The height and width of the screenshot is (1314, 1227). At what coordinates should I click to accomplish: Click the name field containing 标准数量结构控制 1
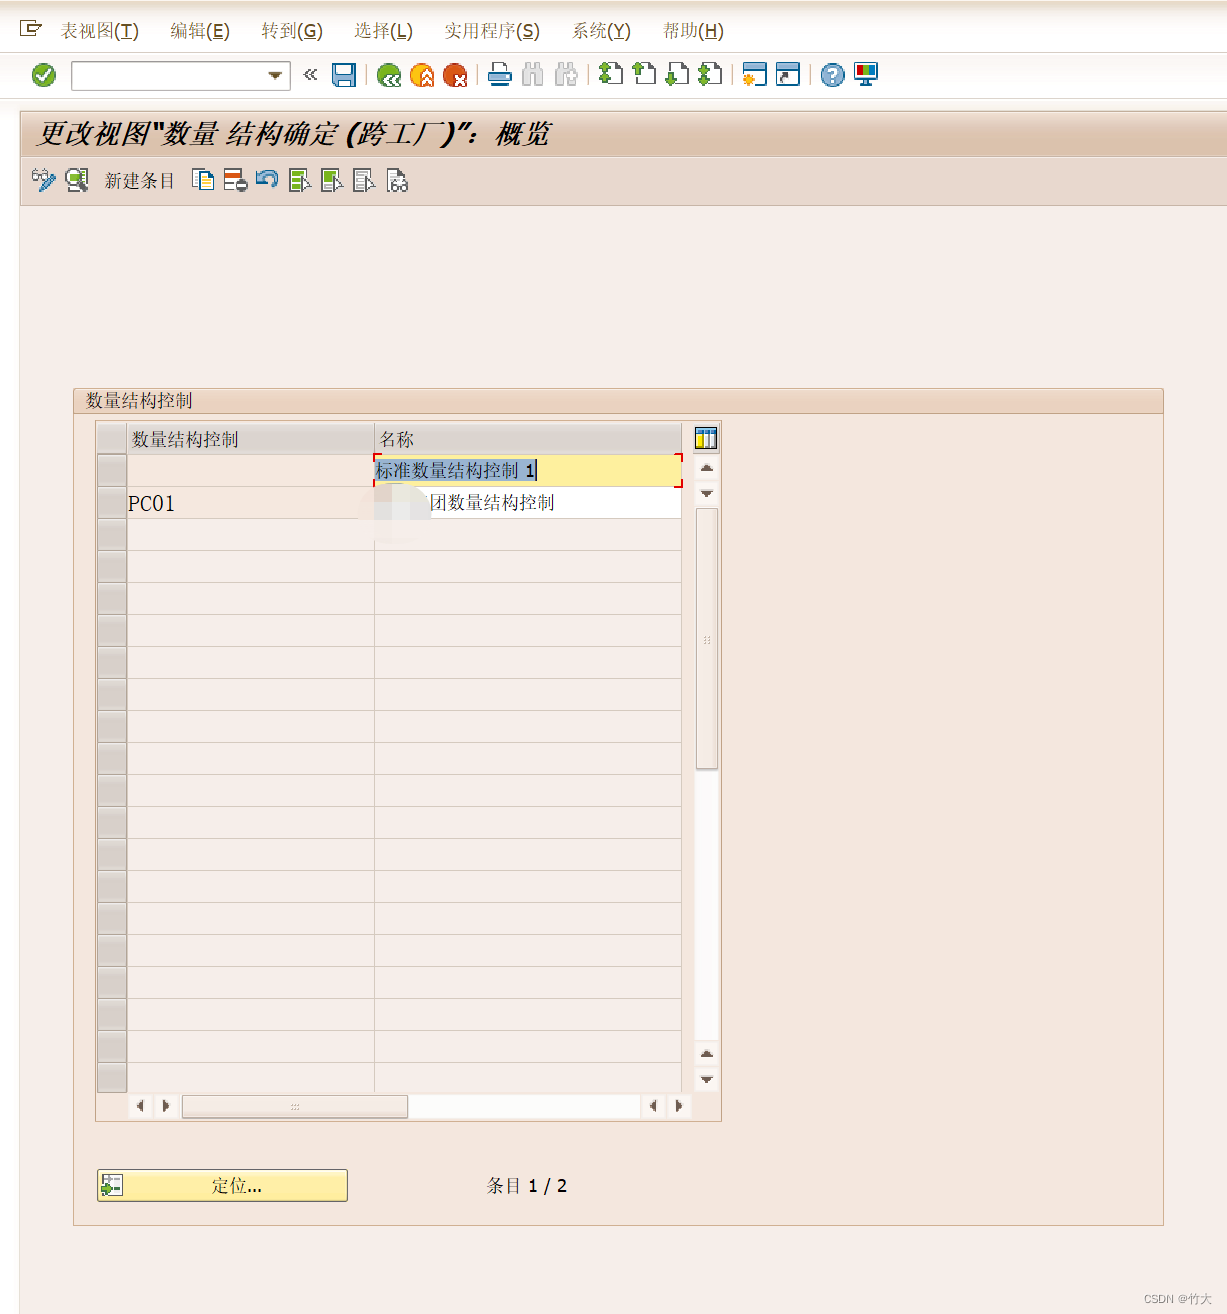[527, 470]
